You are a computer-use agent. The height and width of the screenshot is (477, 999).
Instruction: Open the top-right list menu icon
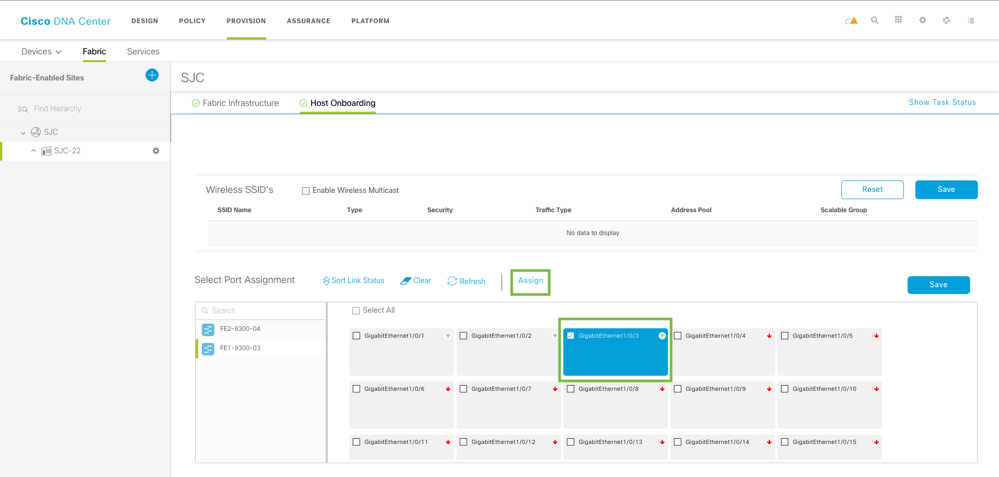point(971,20)
